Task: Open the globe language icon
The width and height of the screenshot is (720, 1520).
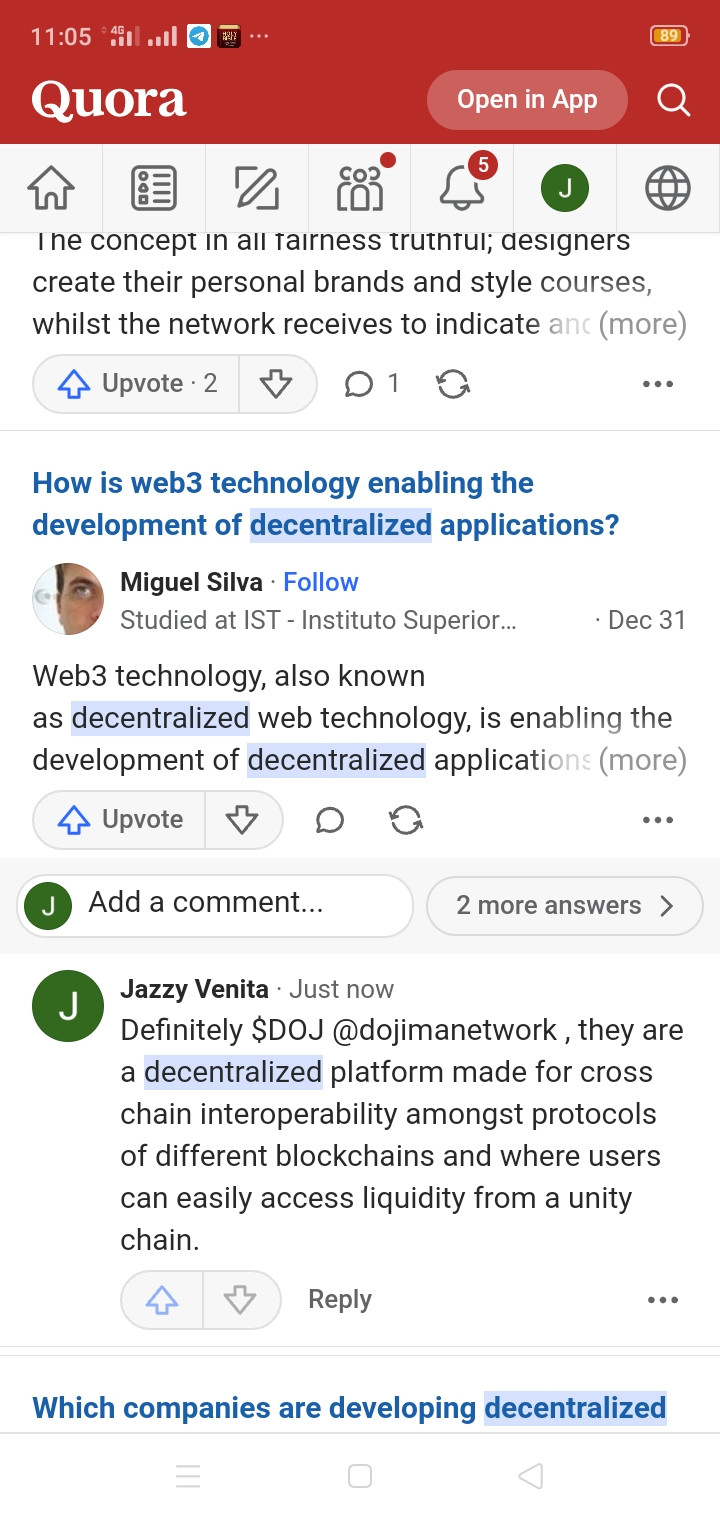Action: coord(668,188)
